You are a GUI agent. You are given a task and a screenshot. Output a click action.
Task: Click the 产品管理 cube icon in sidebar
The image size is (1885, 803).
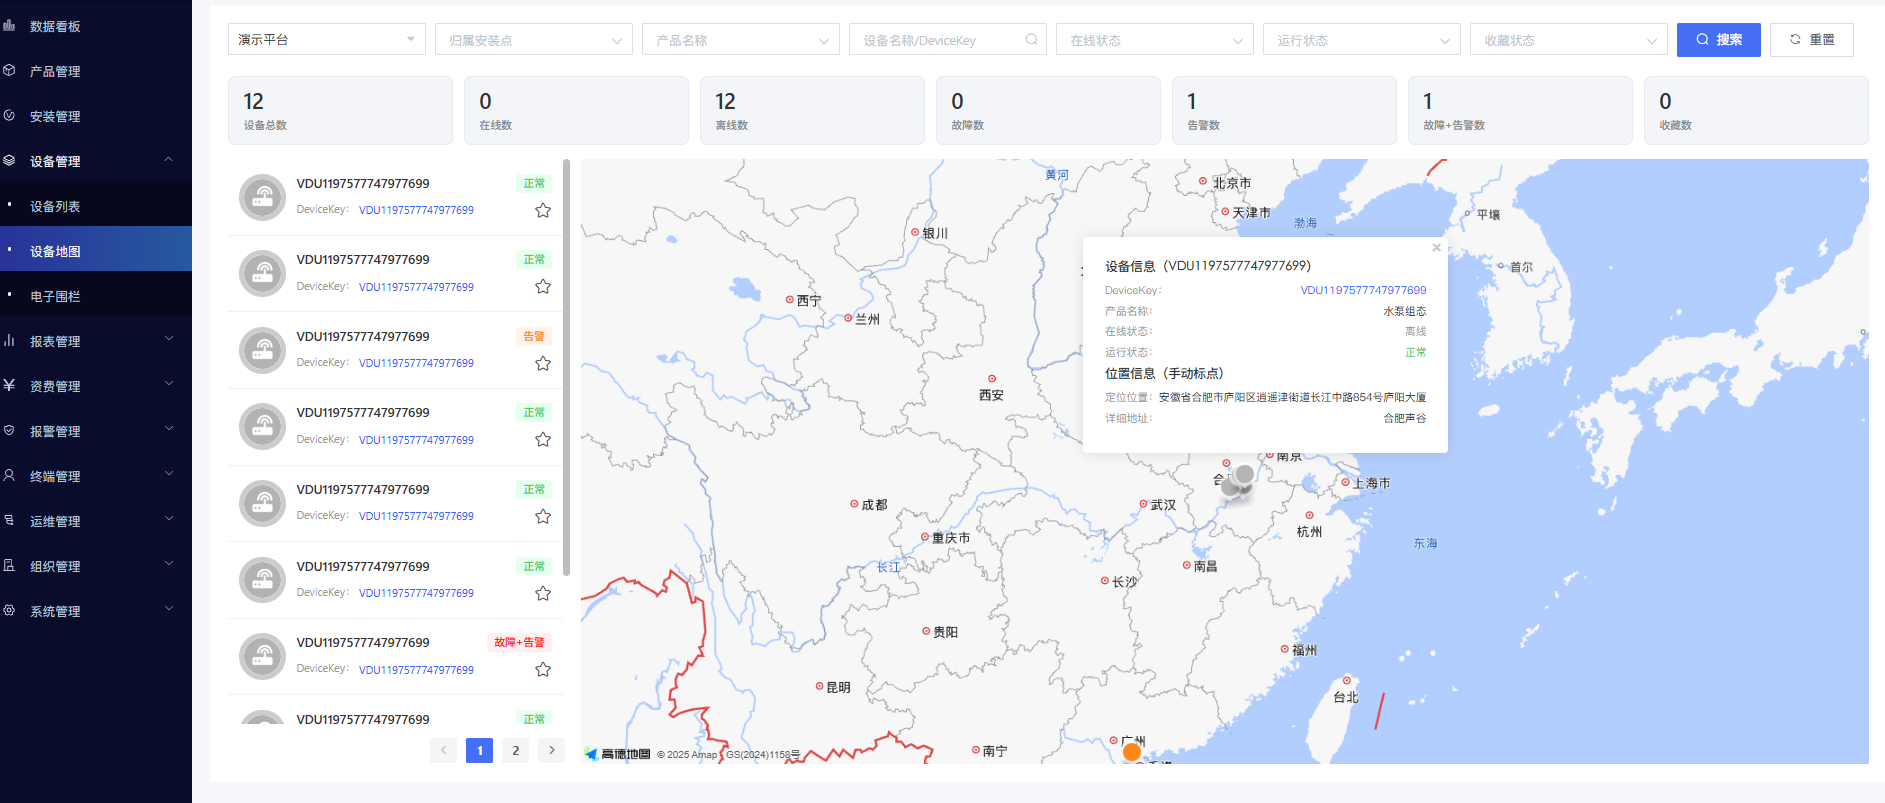[x=10, y=71]
